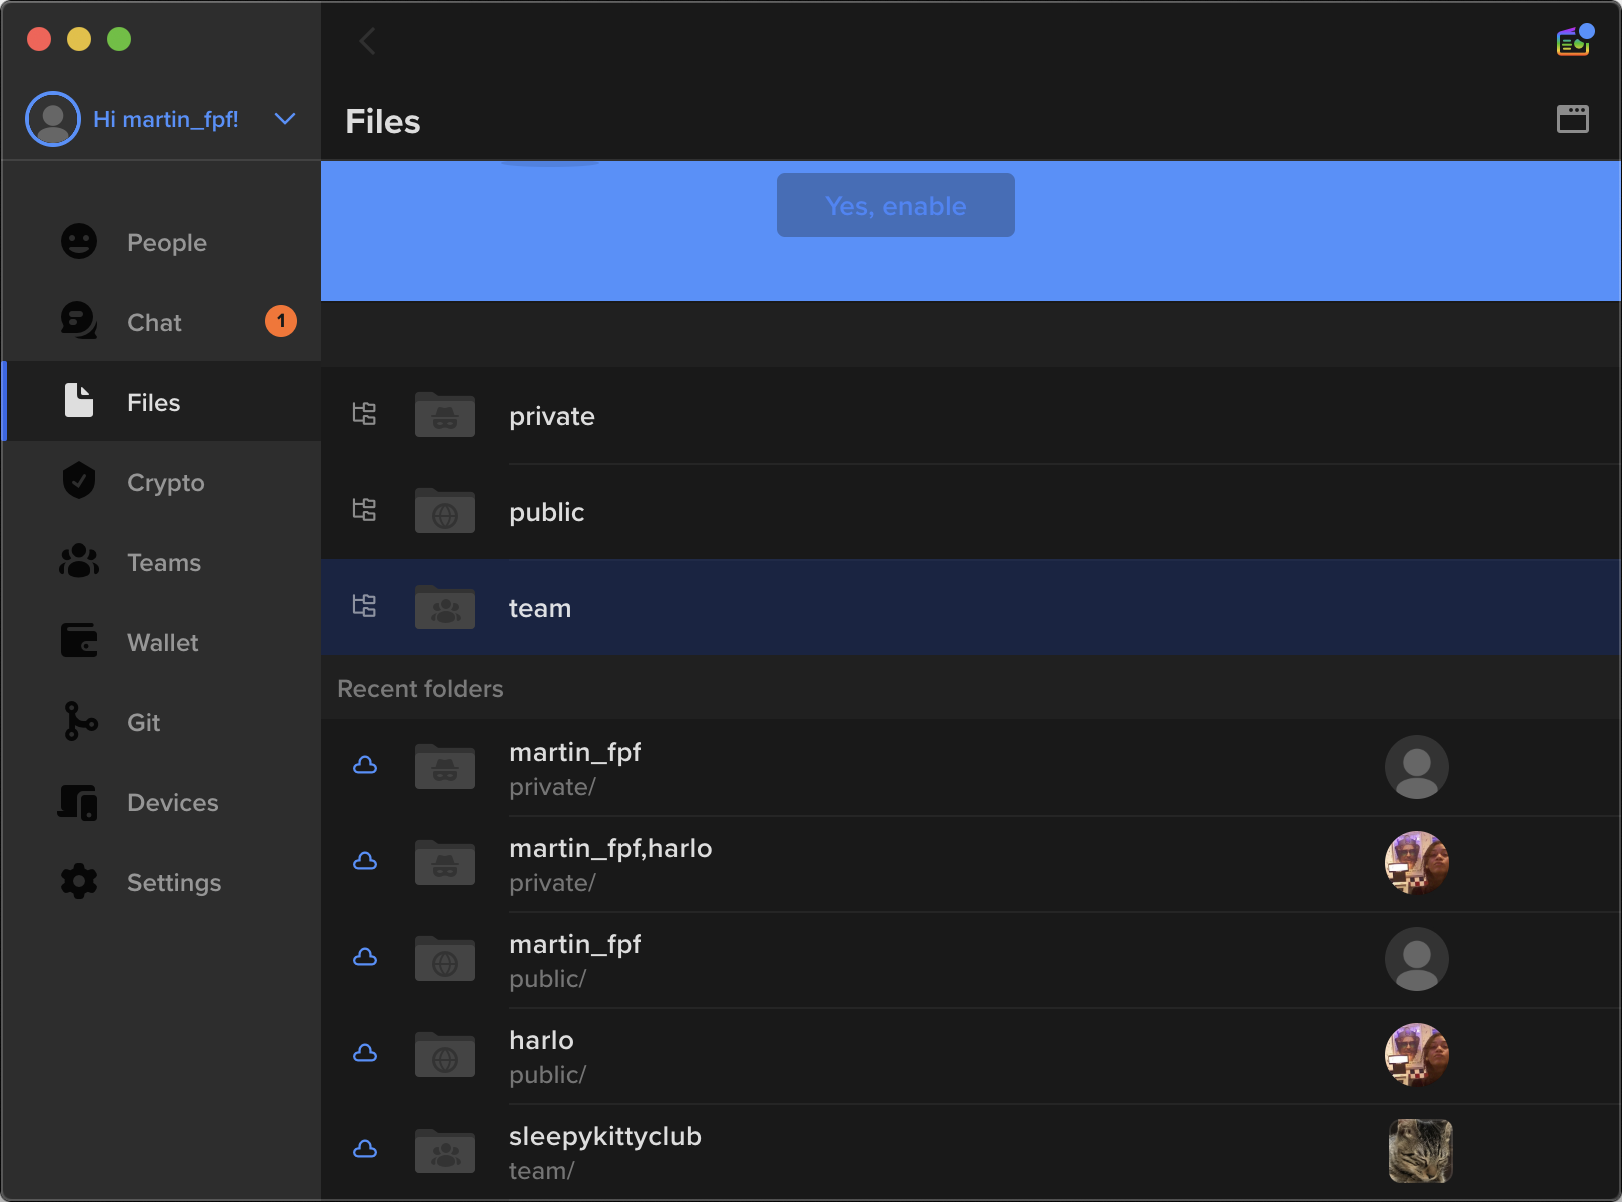This screenshot has height=1202, width=1622.
Task: Click folder icon on harlo public/ row
Action: pyautogui.click(x=445, y=1054)
